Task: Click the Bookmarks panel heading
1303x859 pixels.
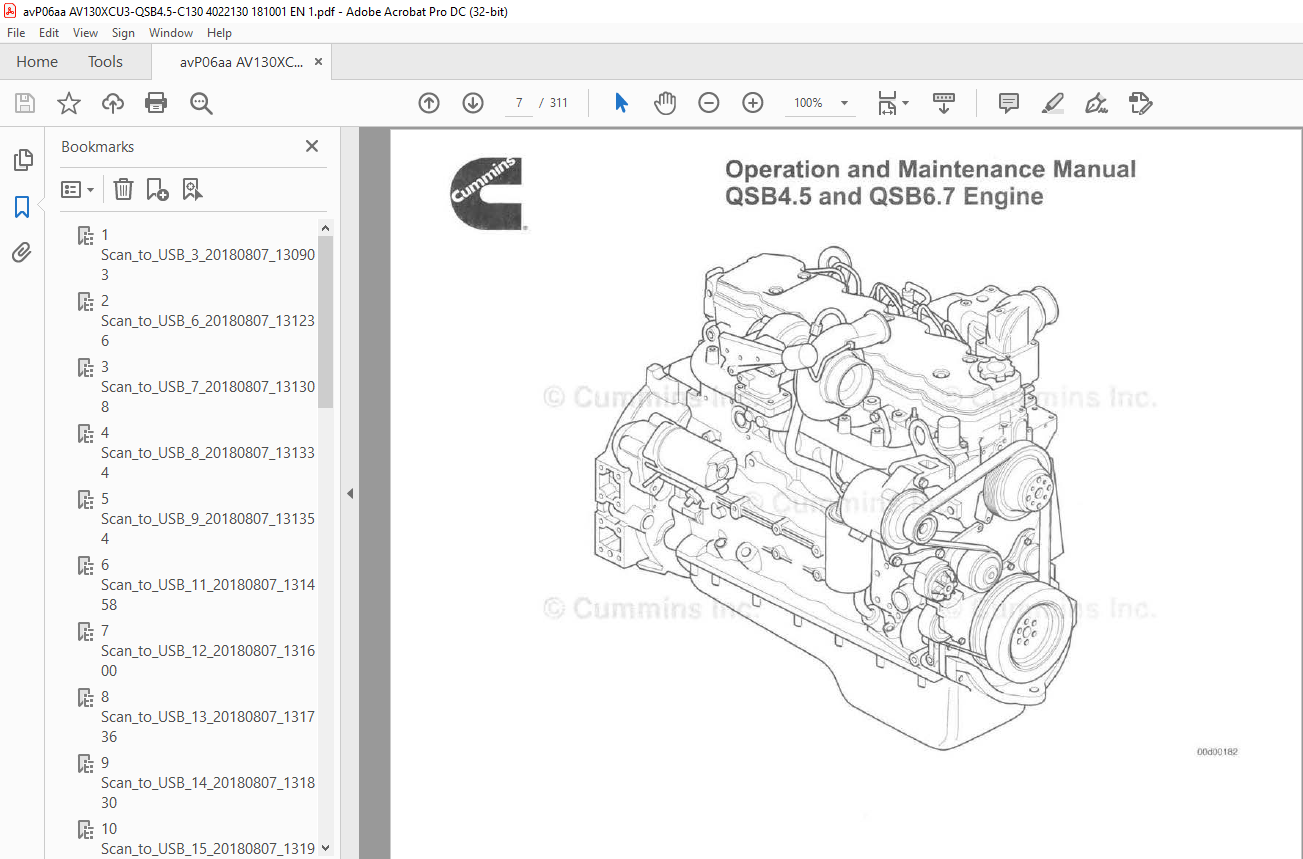Action: tap(97, 146)
